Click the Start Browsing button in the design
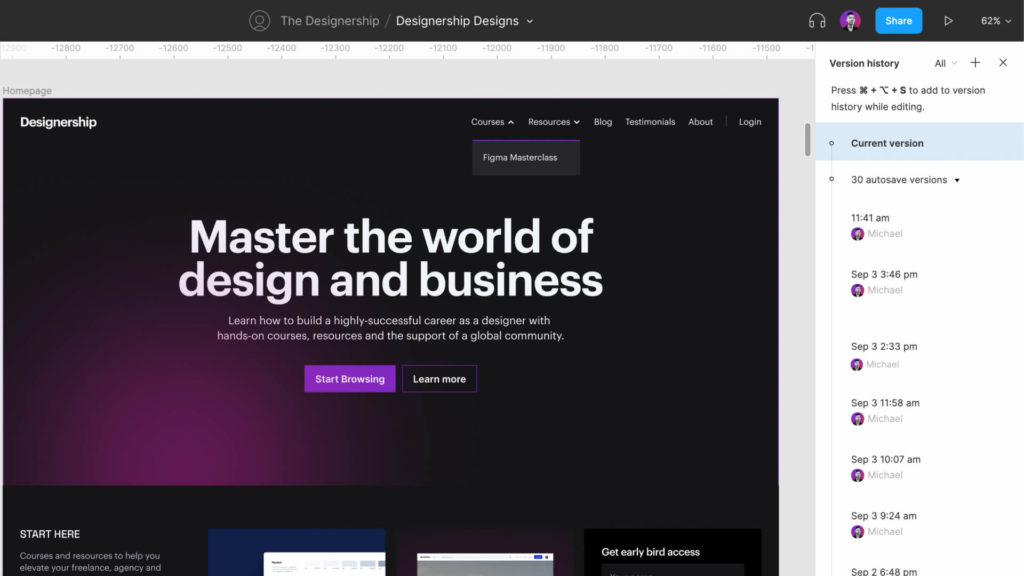Screen dimensions: 1024x576 (x=349, y=378)
